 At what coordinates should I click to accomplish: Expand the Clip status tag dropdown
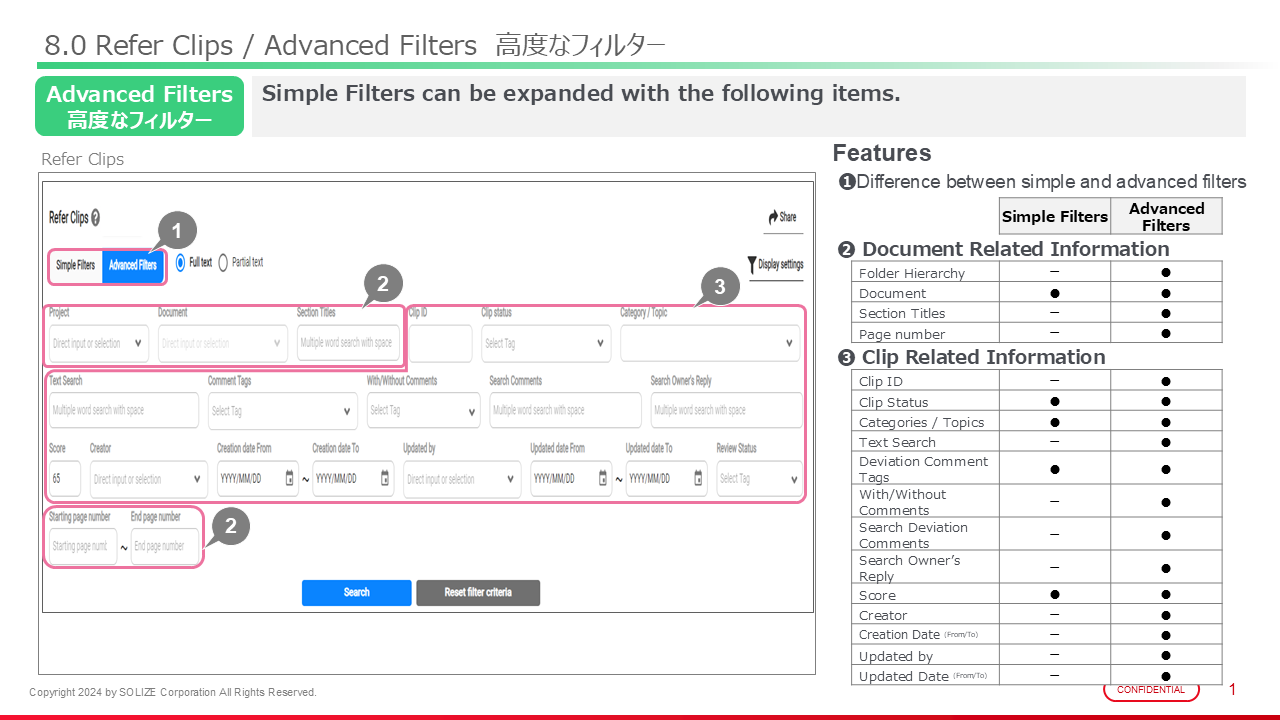click(545, 343)
